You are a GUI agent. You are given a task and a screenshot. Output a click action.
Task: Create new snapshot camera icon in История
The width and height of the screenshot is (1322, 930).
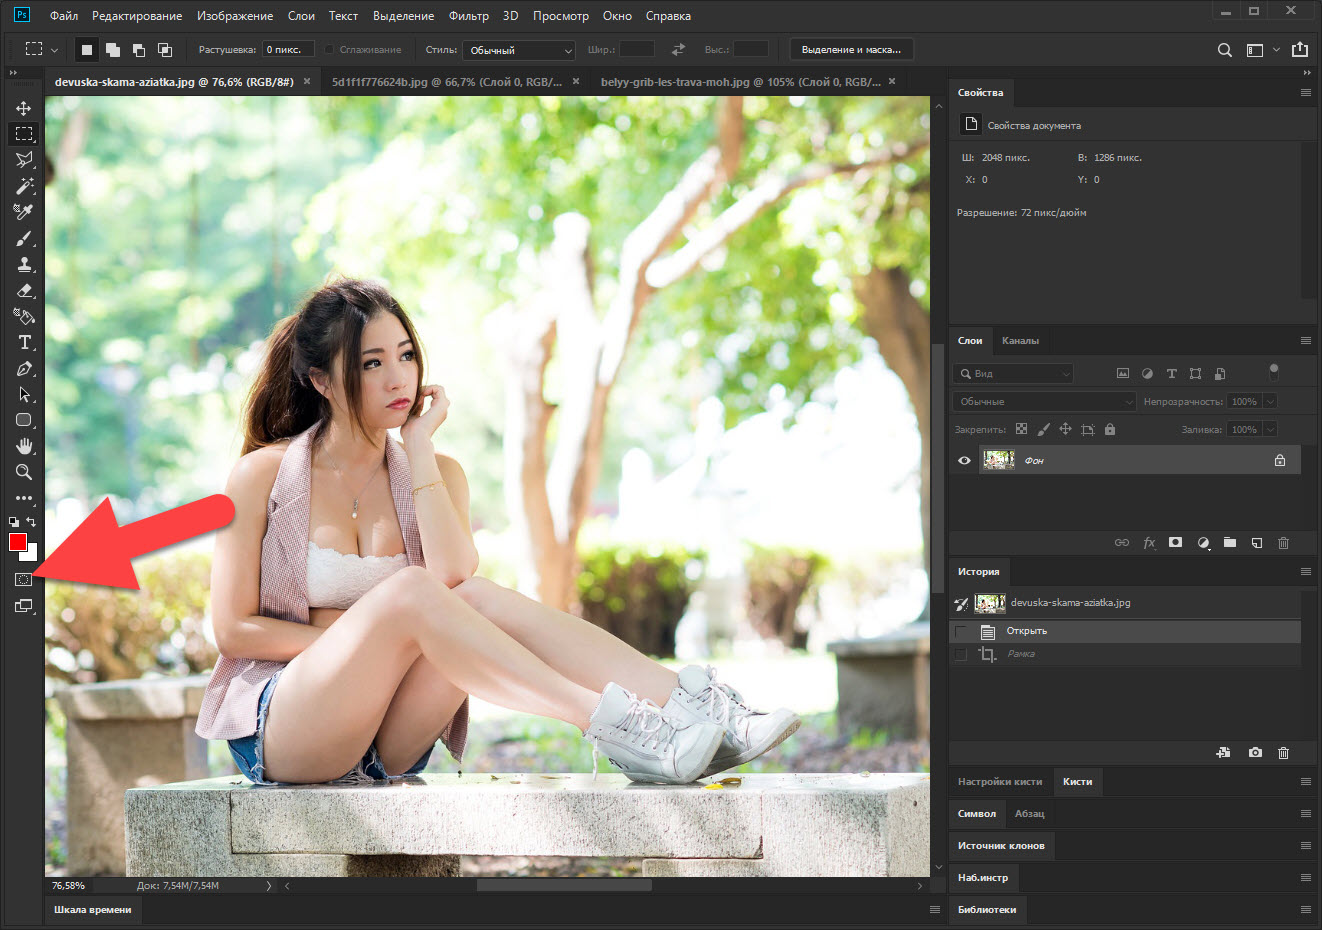point(1255,753)
